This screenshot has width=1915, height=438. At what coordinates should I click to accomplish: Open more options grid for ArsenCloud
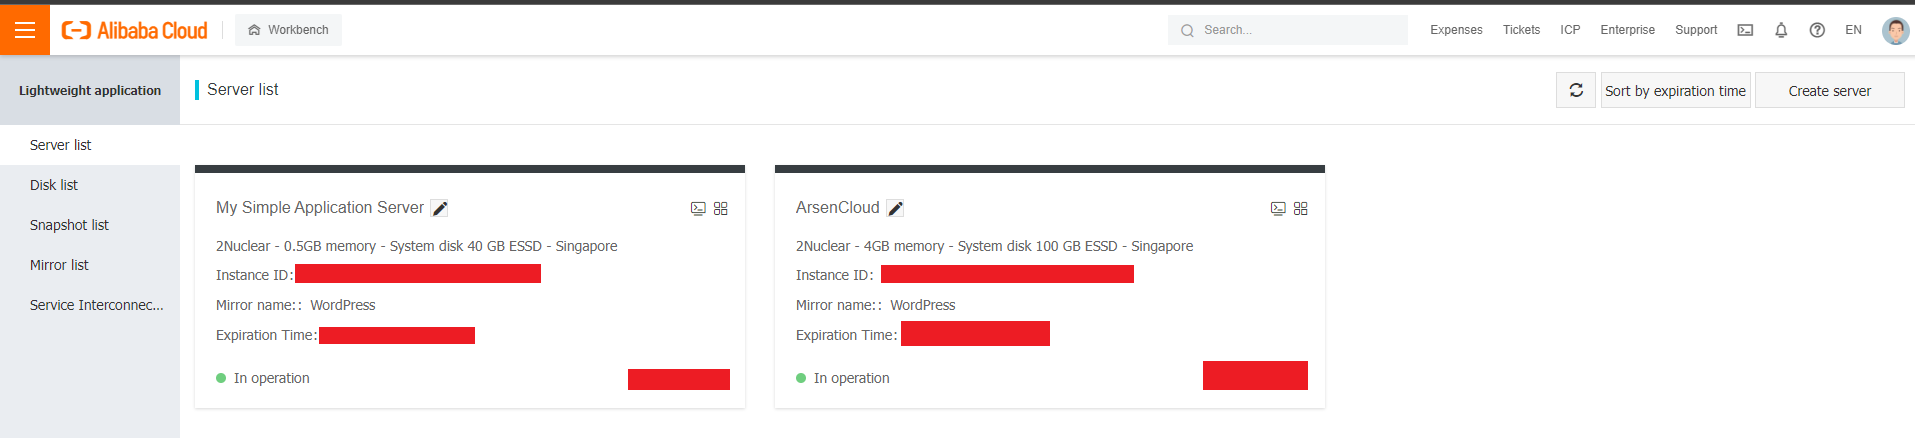(1301, 209)
